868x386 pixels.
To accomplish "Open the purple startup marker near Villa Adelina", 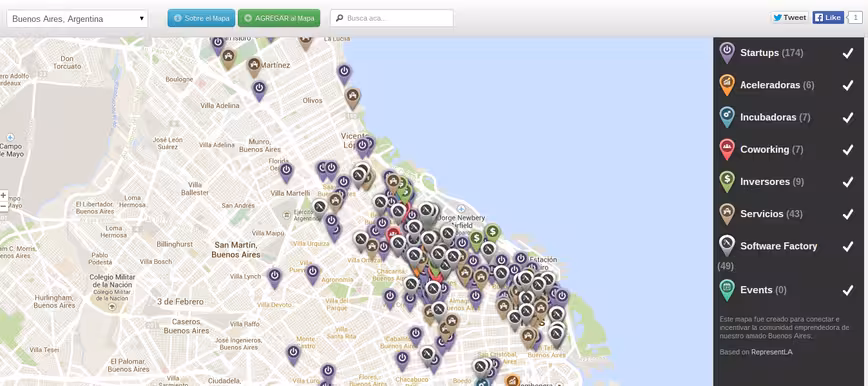I will click(259, 90).
